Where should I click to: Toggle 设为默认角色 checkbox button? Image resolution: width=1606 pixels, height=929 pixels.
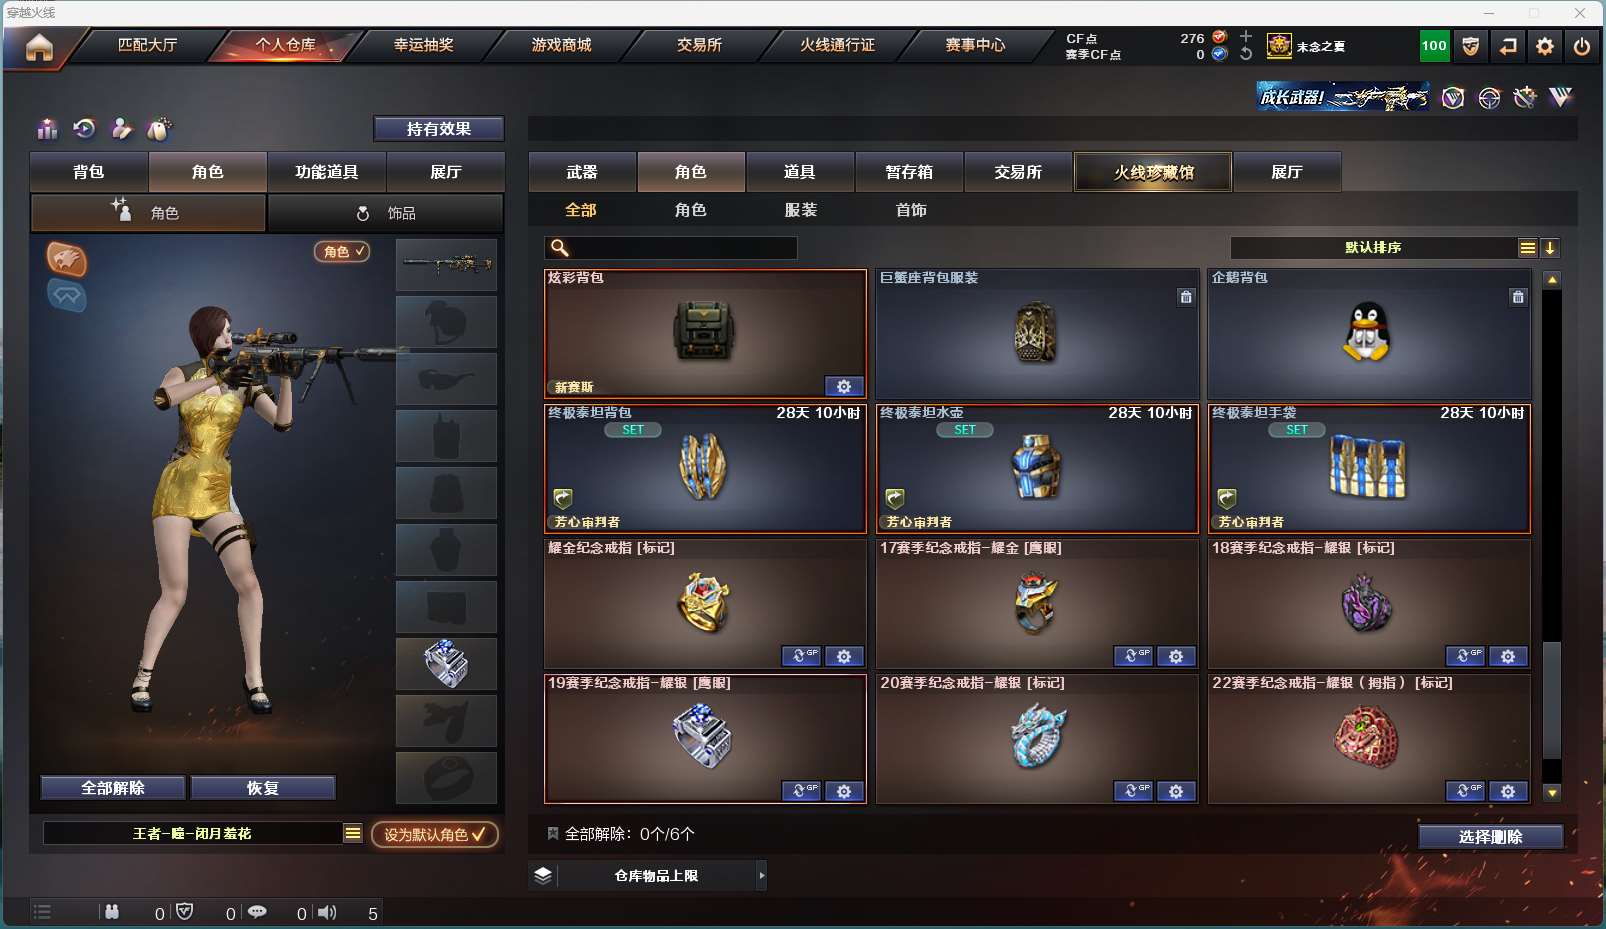[x=434, y=834]
